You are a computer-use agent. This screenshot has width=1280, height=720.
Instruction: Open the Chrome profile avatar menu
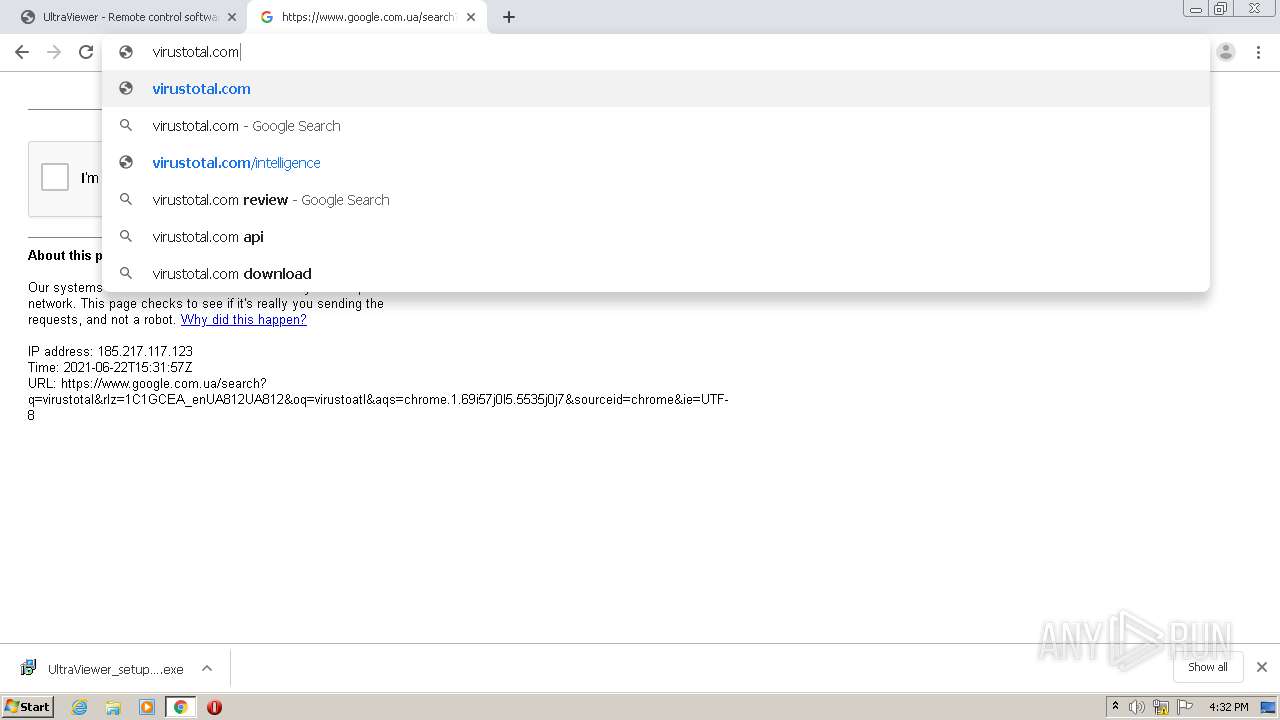[1226, 52]
